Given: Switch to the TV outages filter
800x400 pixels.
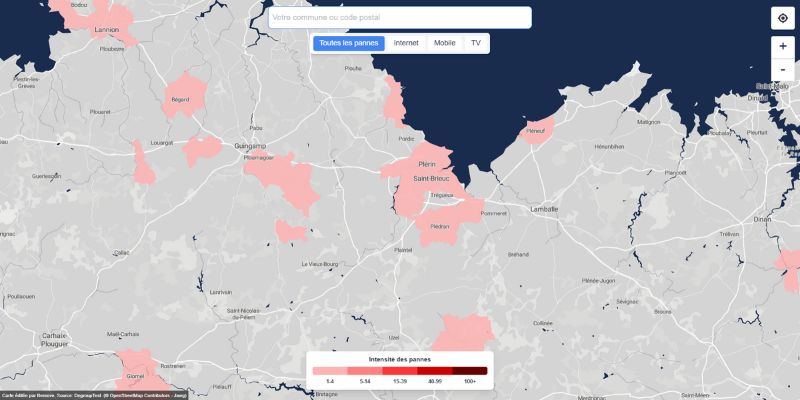Looking at the screenshot, I should [x=476, y=43].
